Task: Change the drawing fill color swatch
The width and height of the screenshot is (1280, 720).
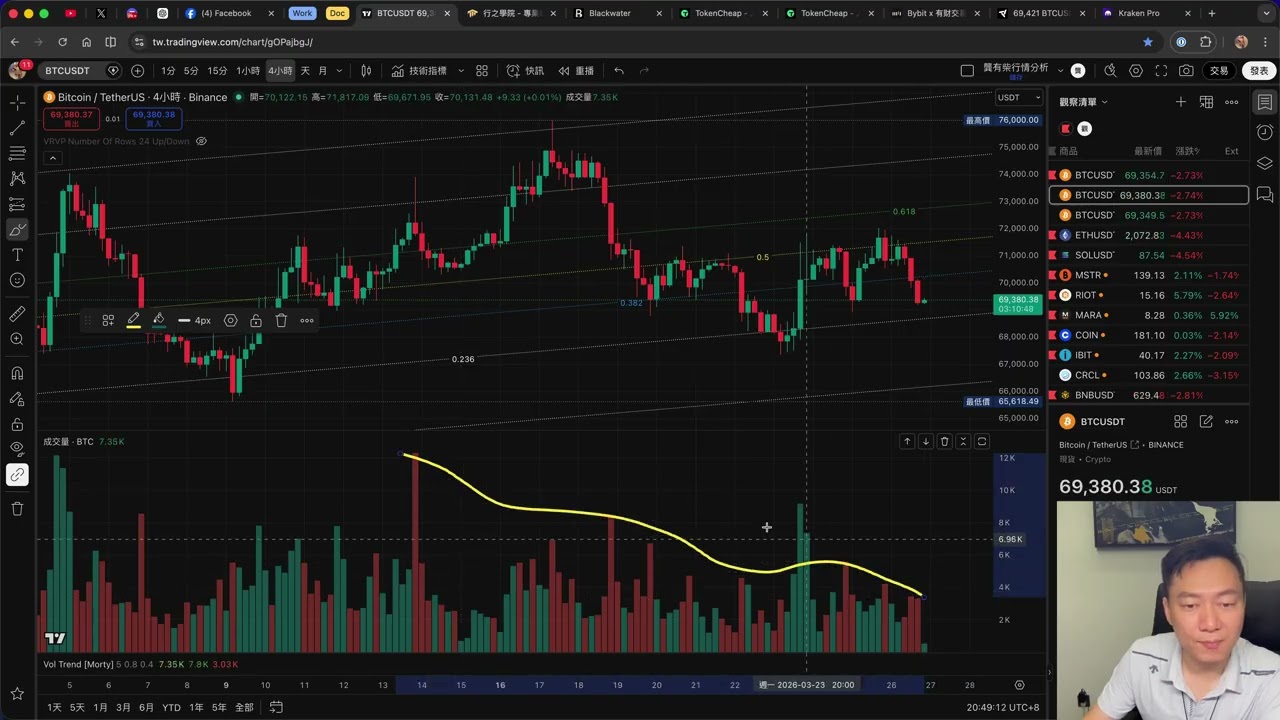Action: [158, 320]
